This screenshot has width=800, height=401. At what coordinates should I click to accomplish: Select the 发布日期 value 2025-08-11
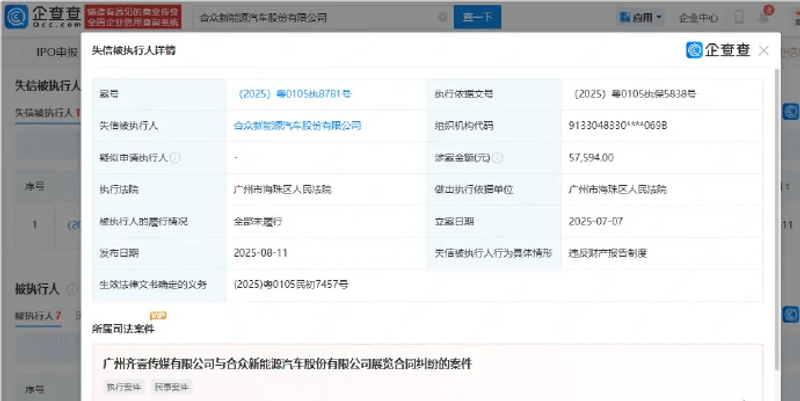tap(260, 253)
